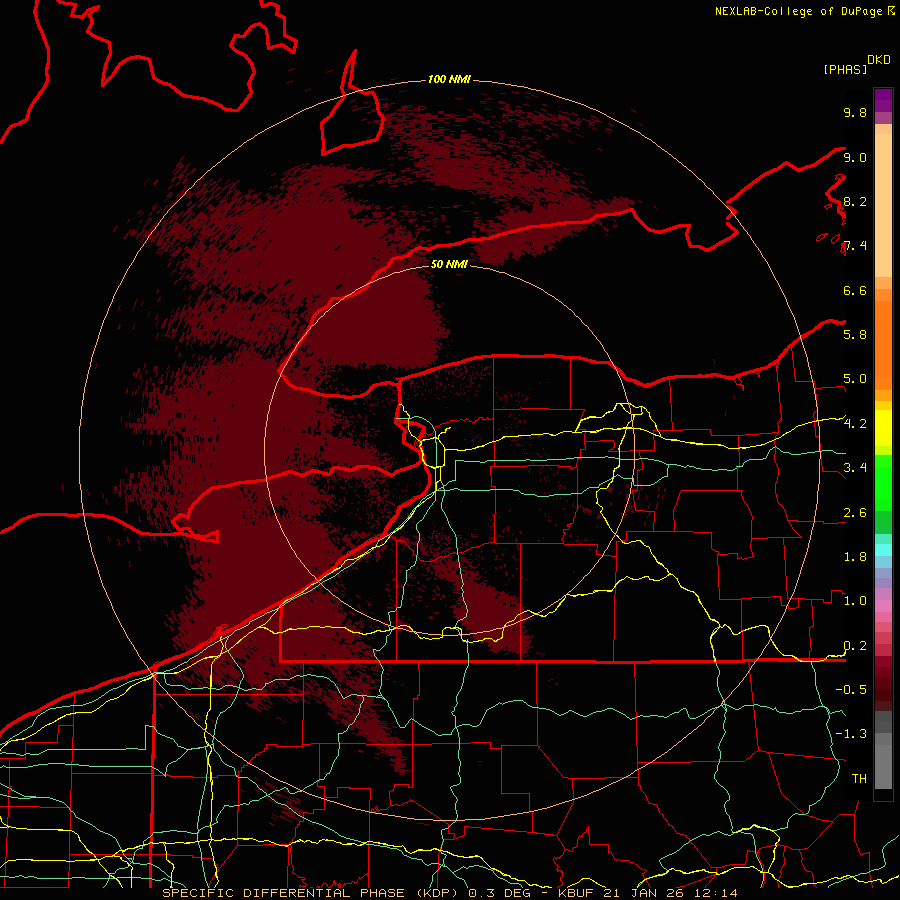Click the 0.2 value on the color scale
The height and width of the screenshot is (900, 900).
[855, 646]
